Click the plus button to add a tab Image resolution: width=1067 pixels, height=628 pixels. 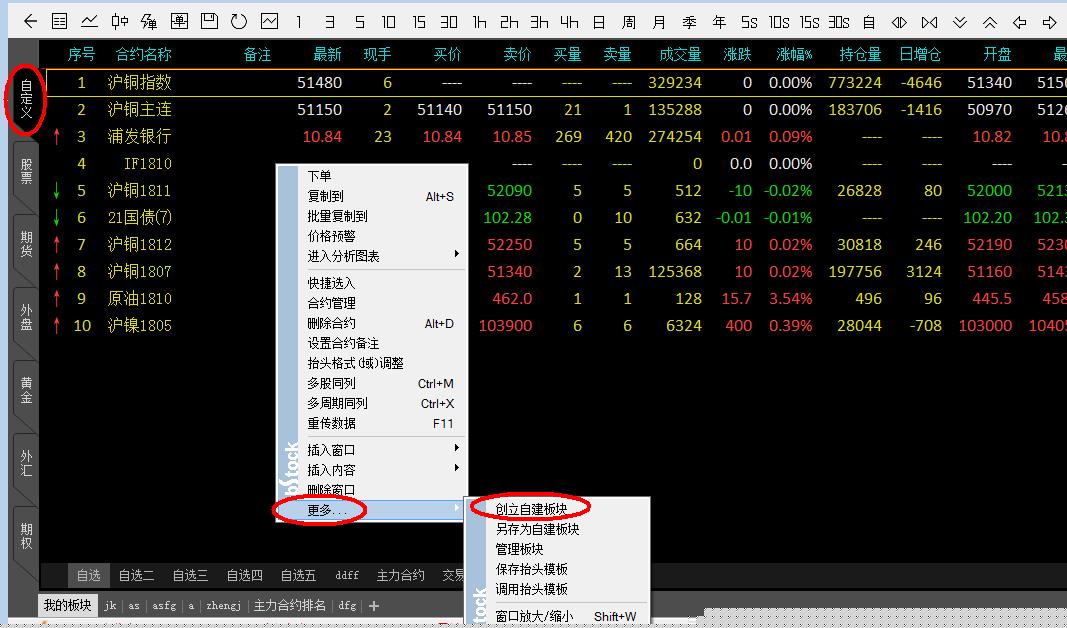[x=374, y=606]
